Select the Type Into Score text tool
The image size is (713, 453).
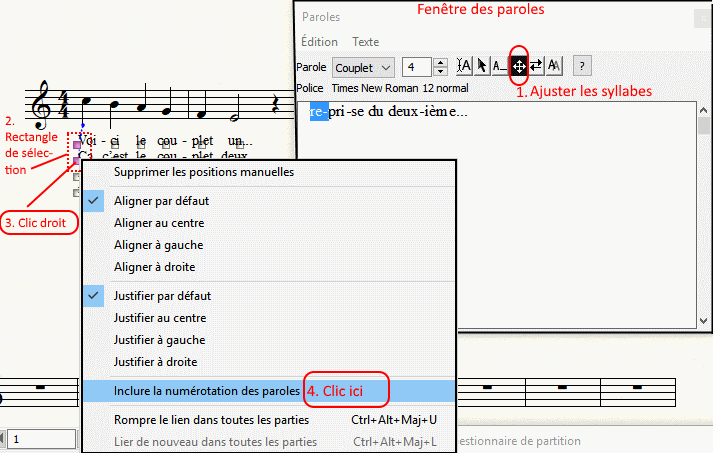tap(464, 67)
